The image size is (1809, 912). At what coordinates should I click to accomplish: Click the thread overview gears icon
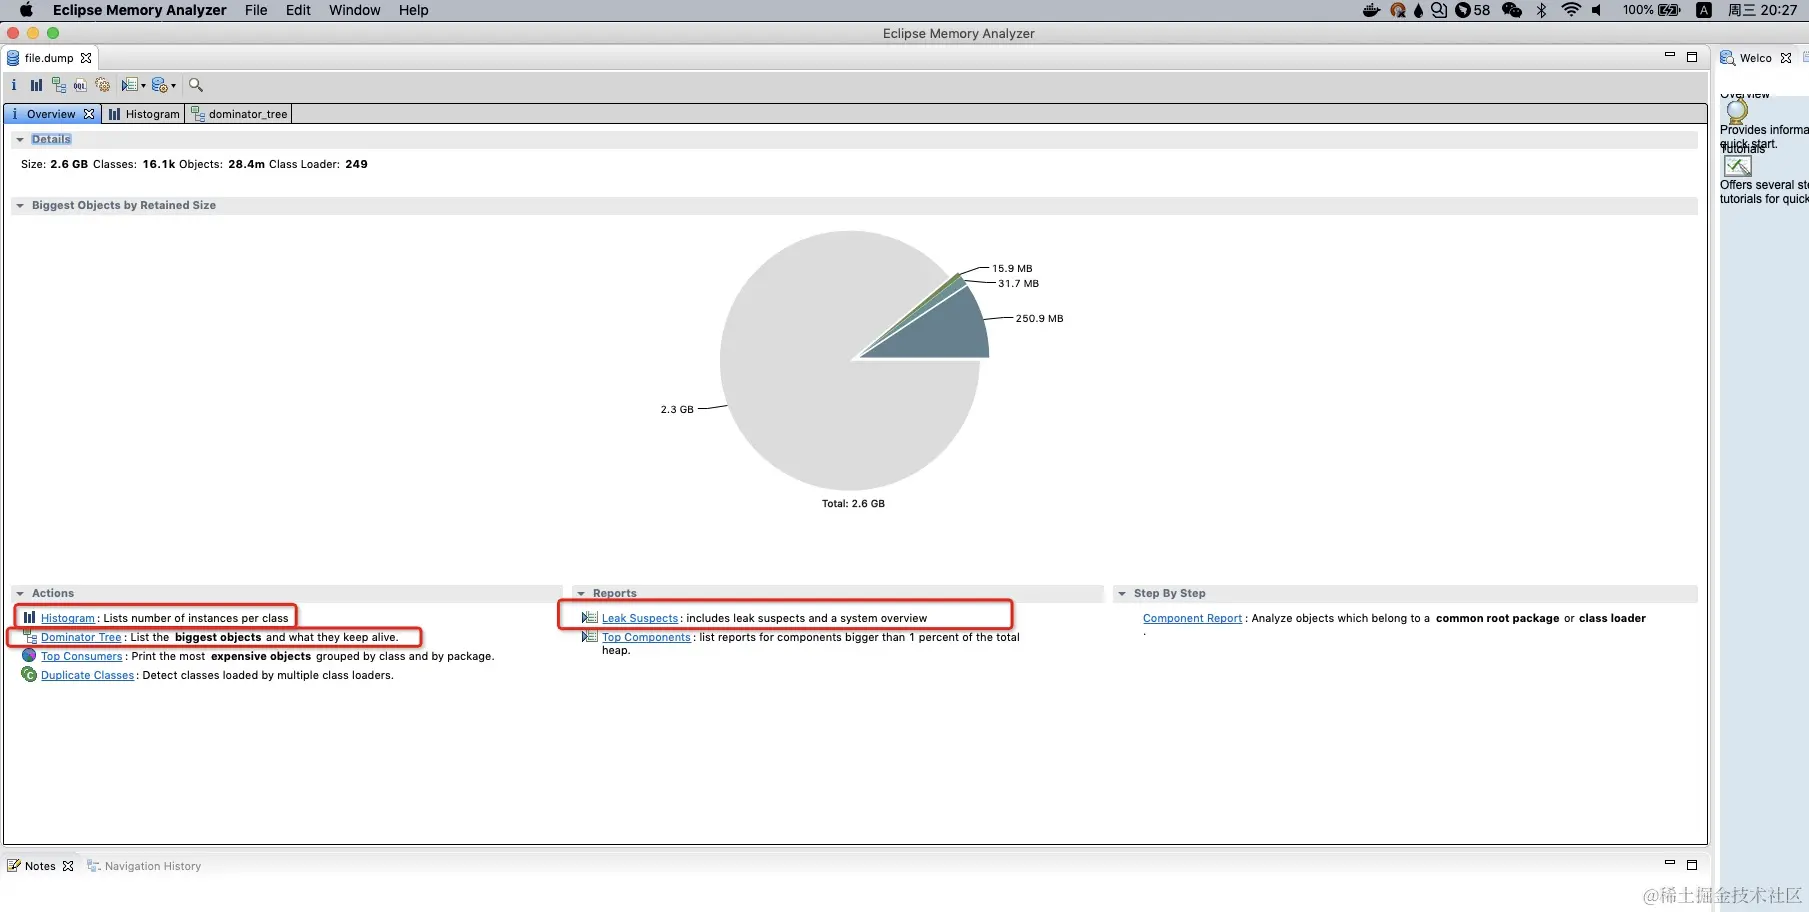click(x=102, y=85)
